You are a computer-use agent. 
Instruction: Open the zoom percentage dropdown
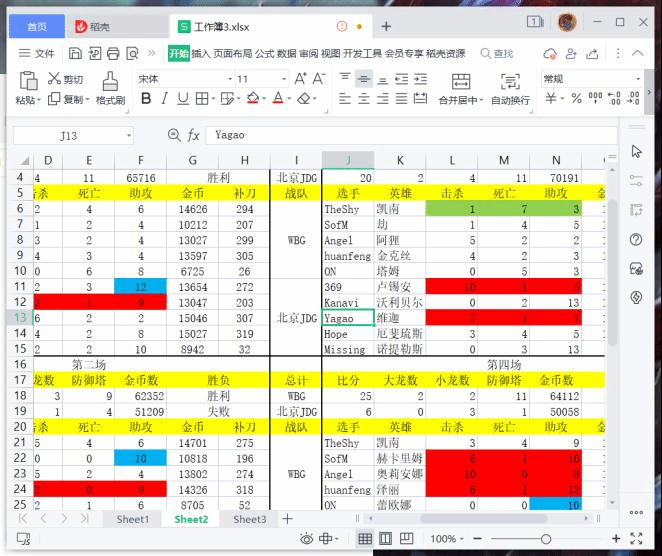click(x=461, y=539)
